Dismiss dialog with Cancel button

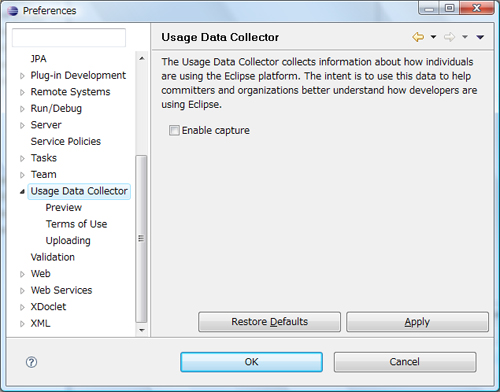405,362
